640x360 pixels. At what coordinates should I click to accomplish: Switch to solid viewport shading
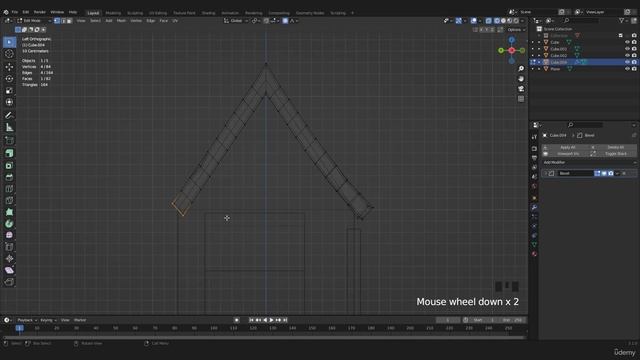pyautogui.click(x=503, y=20)
